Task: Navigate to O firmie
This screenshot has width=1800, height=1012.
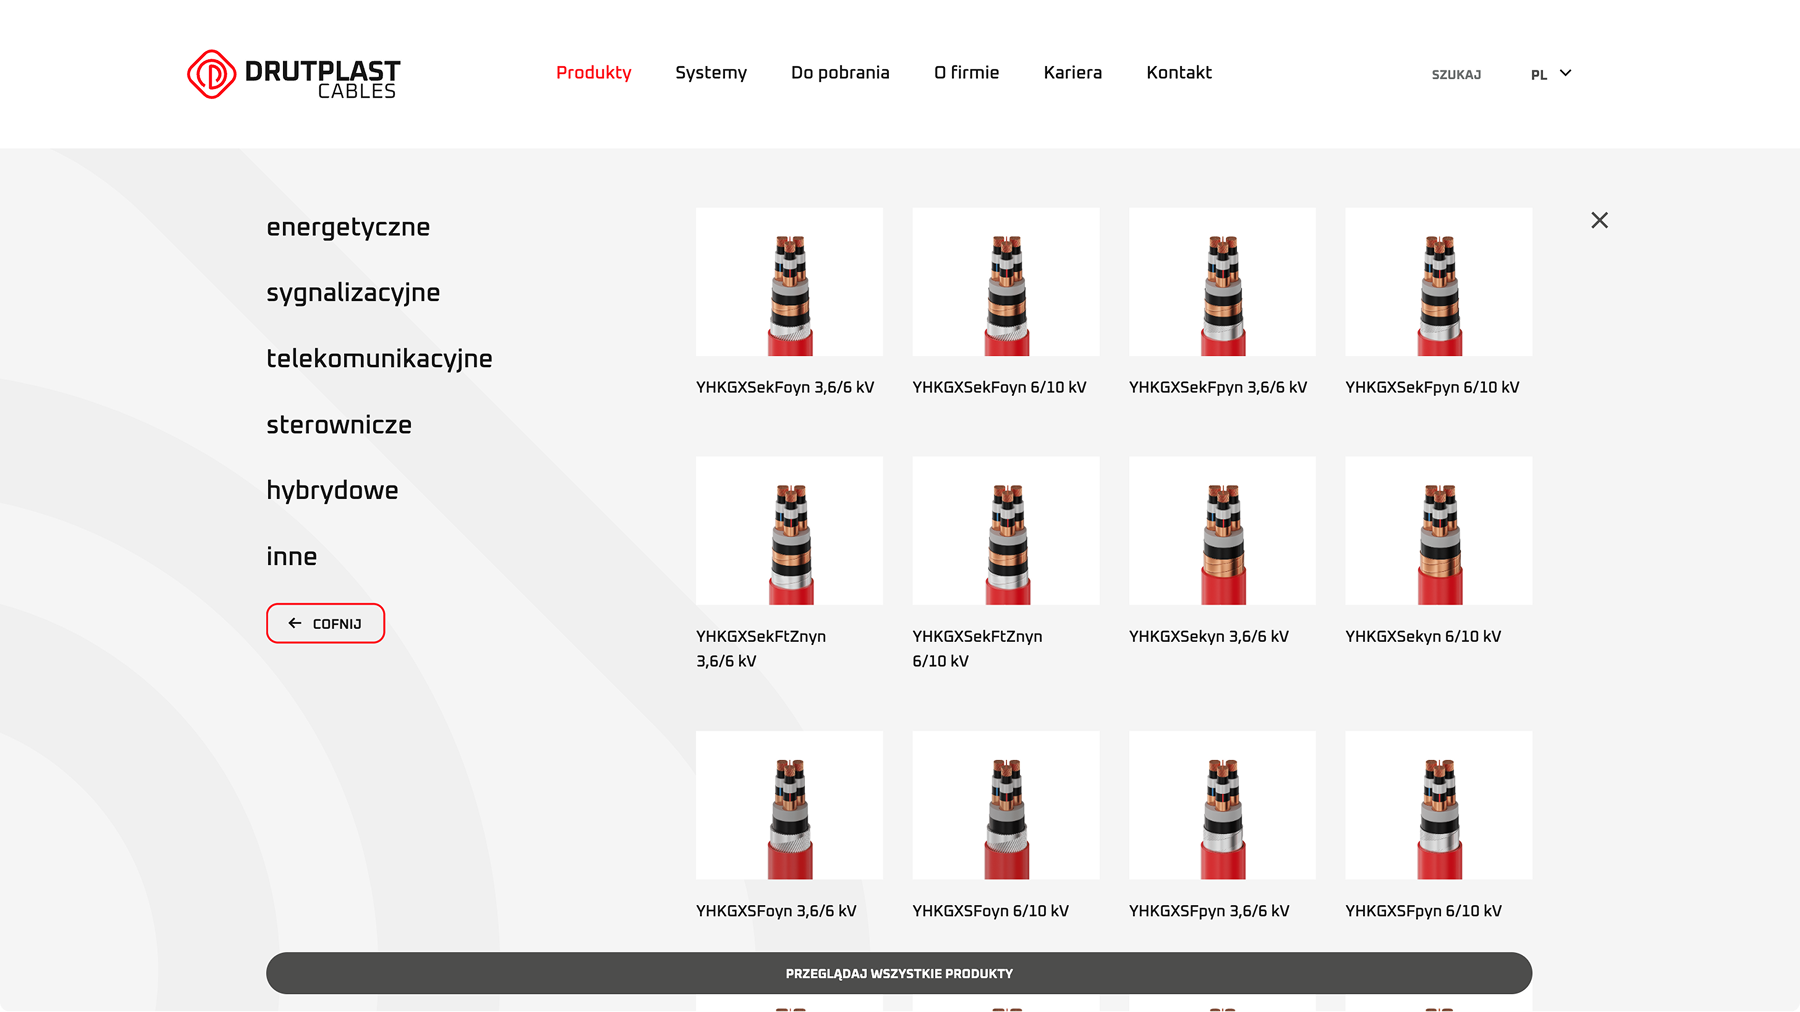Action: (966, 73)
